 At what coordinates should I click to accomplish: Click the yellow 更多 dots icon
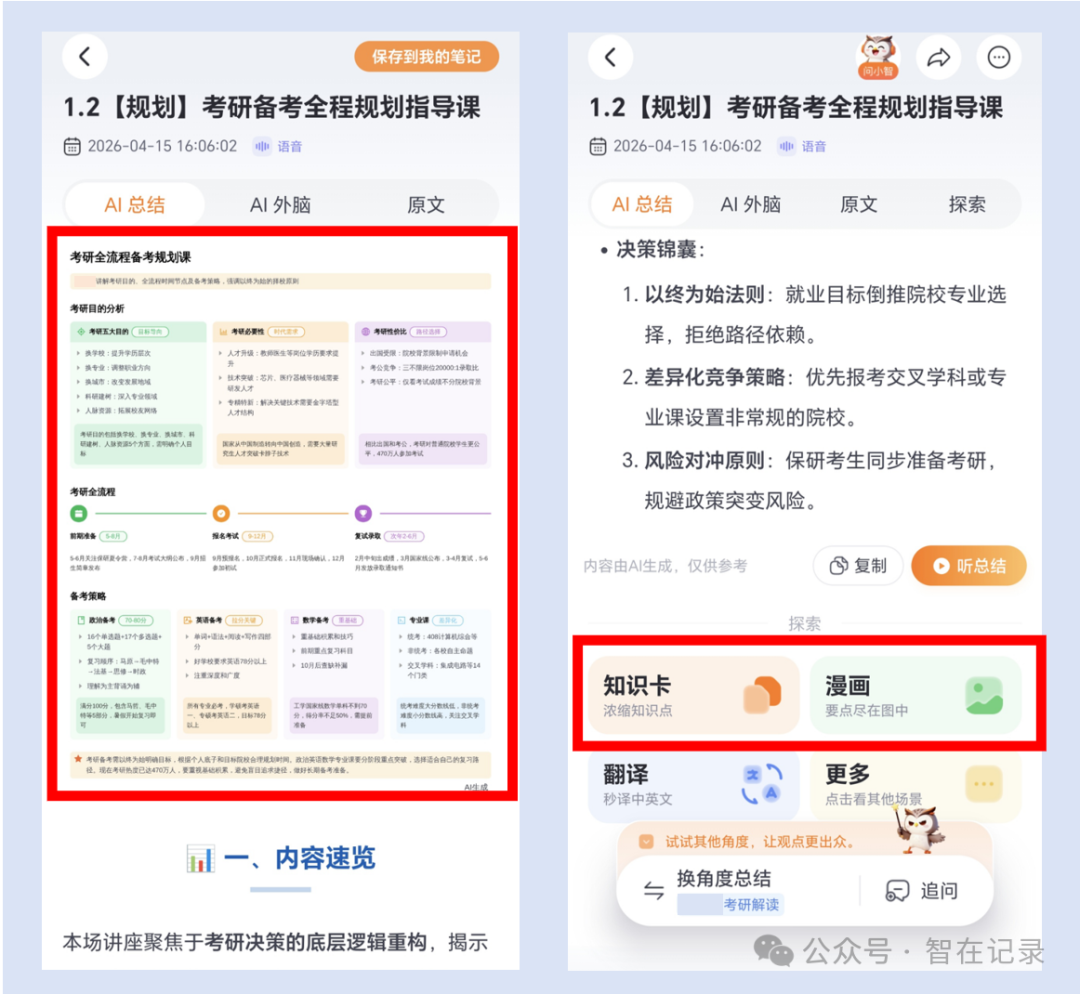click(x=984, y=785)
